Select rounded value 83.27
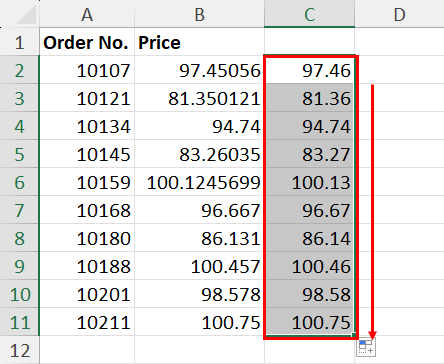 (x=310, y=154)
